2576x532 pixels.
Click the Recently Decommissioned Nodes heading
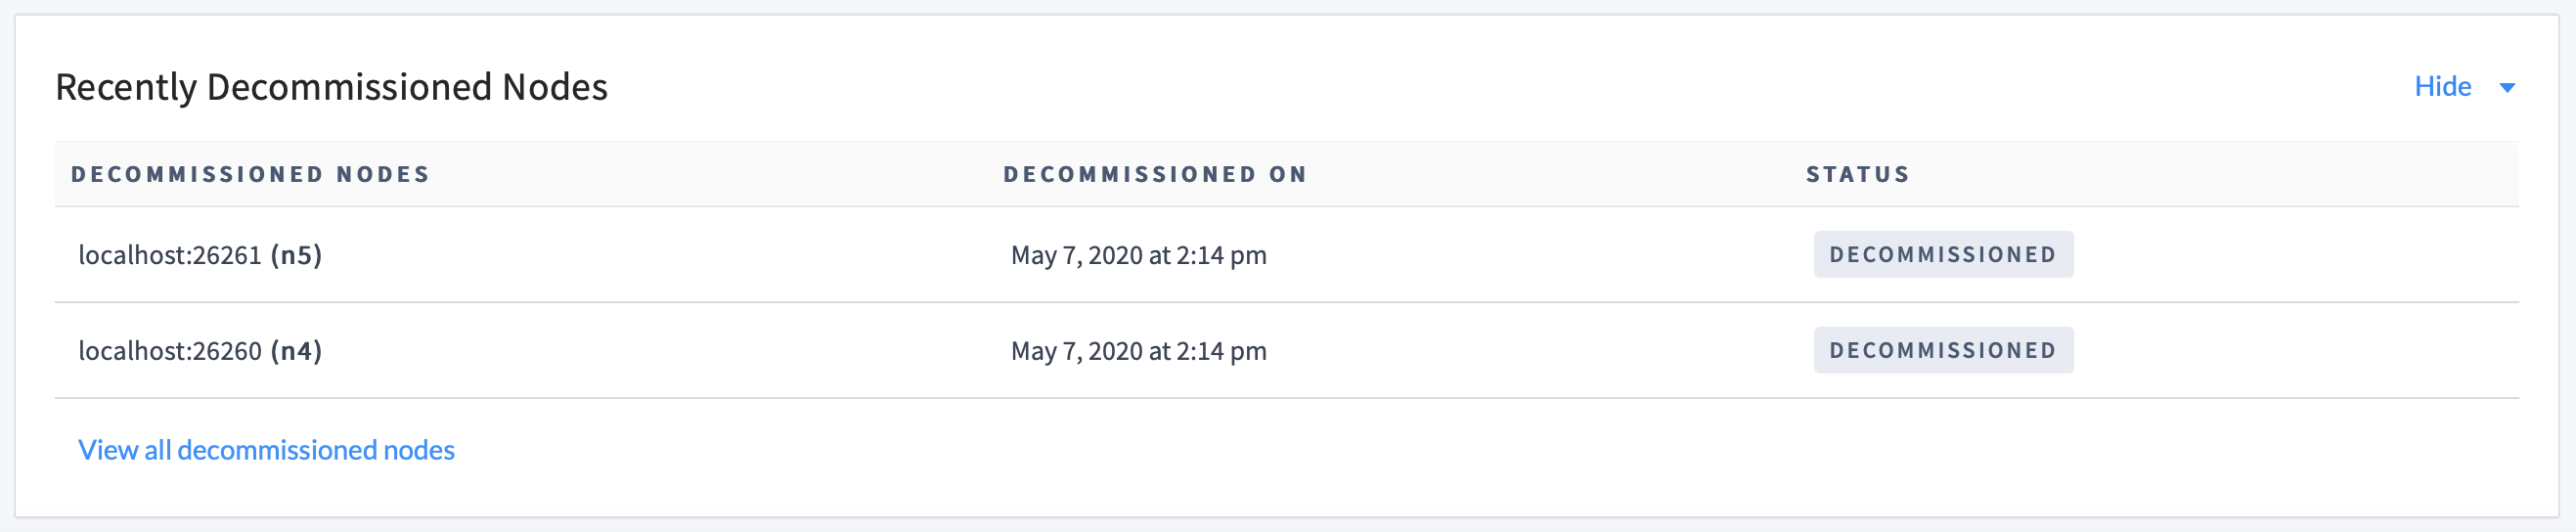point(331,87)
